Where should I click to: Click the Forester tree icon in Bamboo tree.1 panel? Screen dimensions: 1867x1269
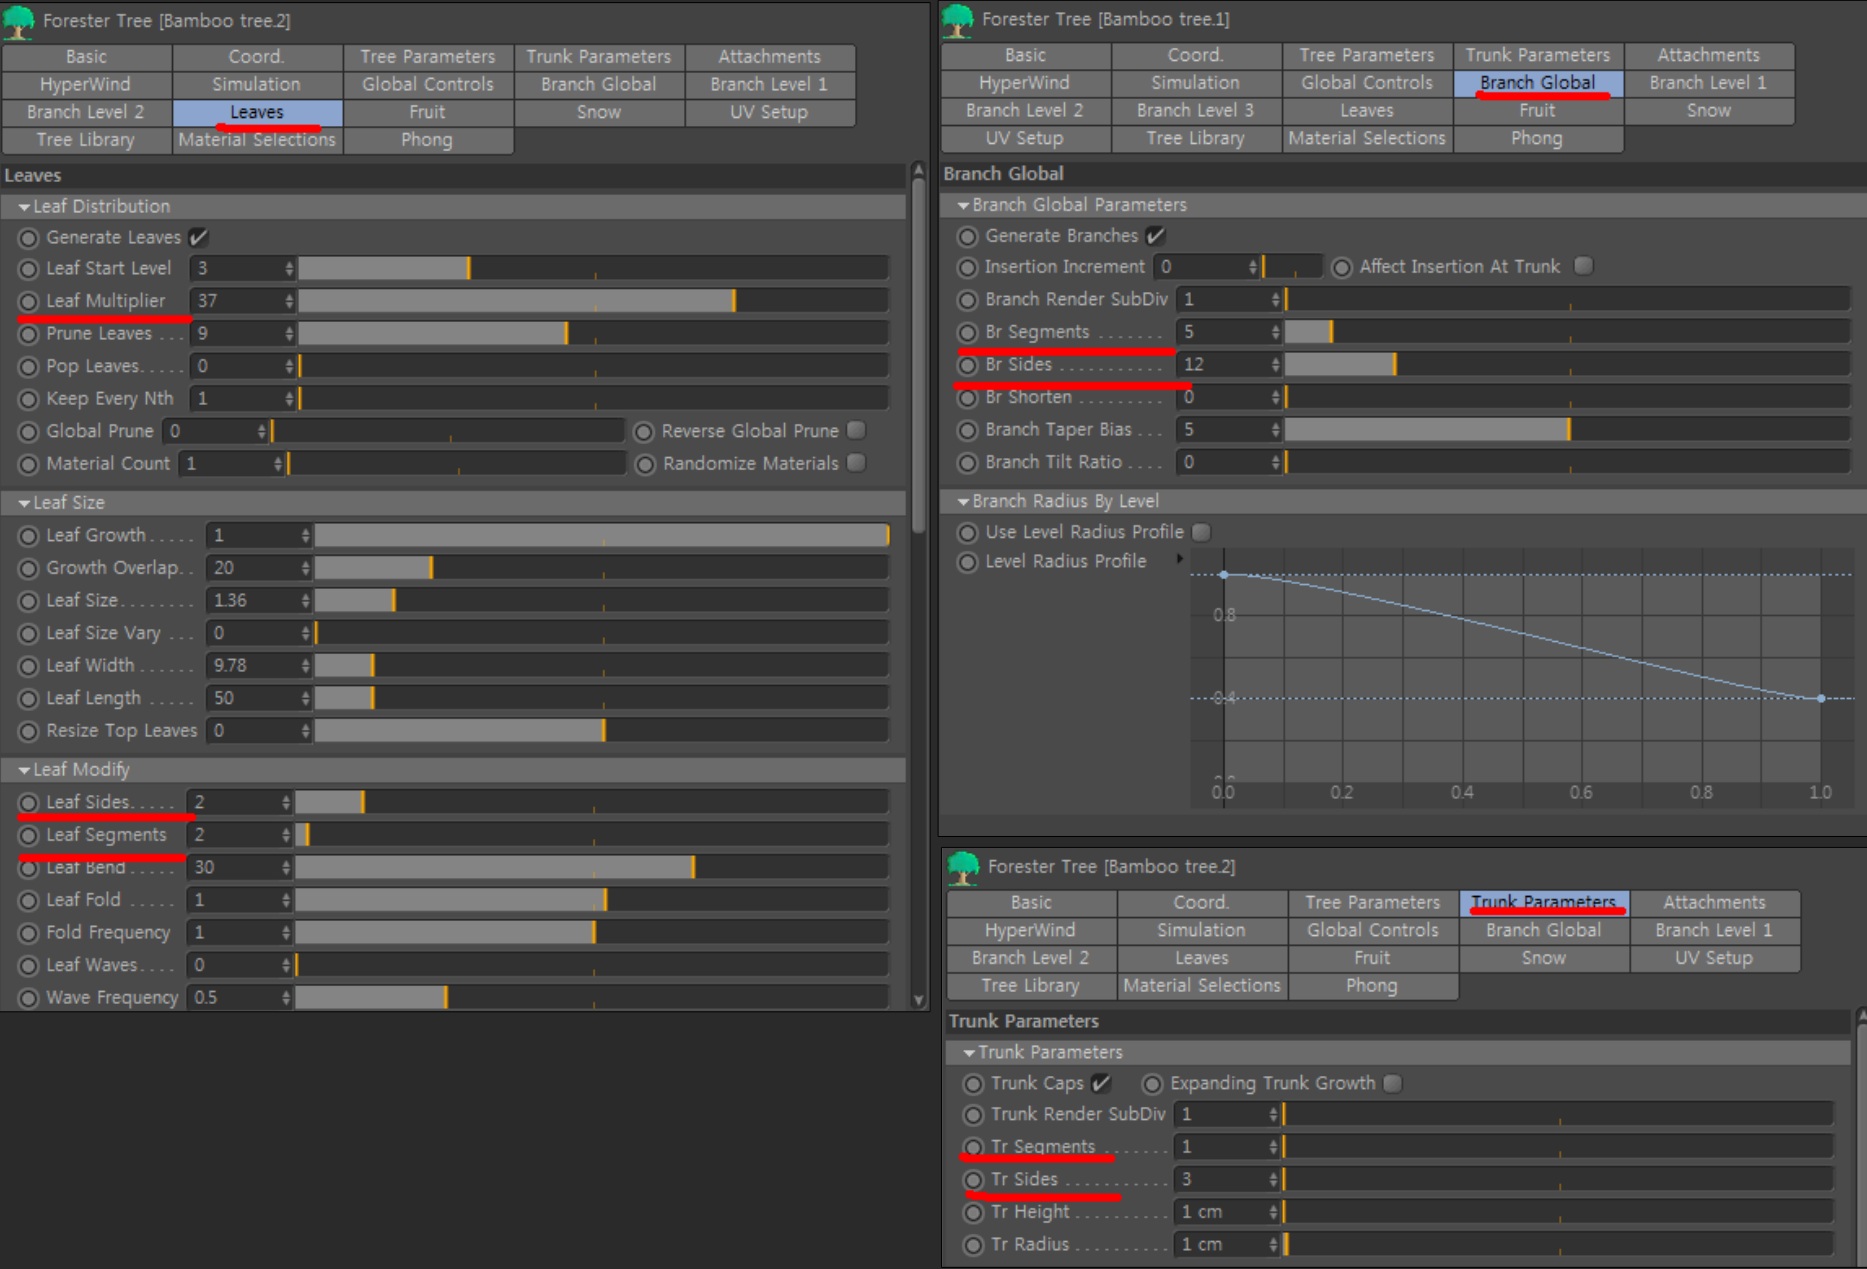tap(958, 19)
